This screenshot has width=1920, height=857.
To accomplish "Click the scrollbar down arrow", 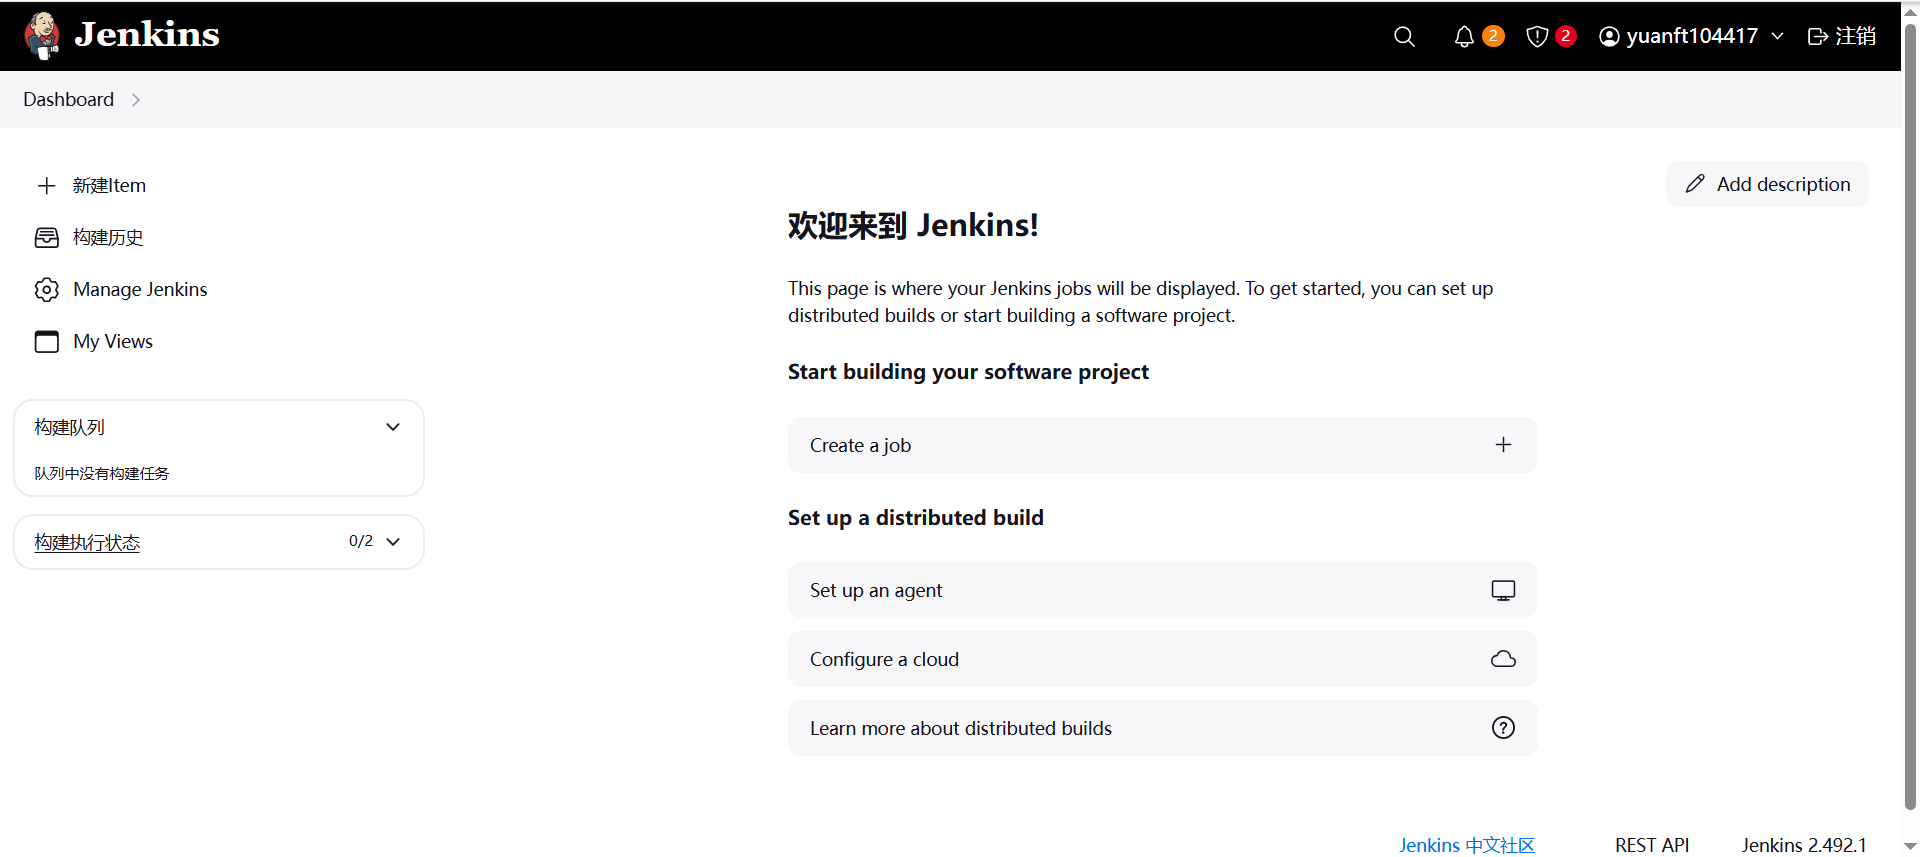I will point(1910,846).
